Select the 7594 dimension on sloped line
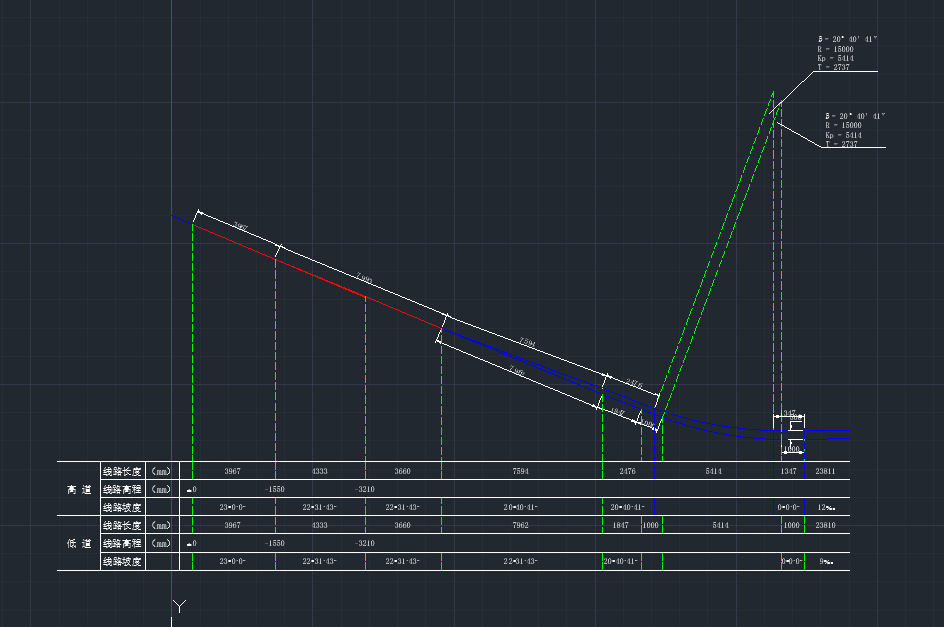Viewport: 944px width, 627px height. point(527,343)
